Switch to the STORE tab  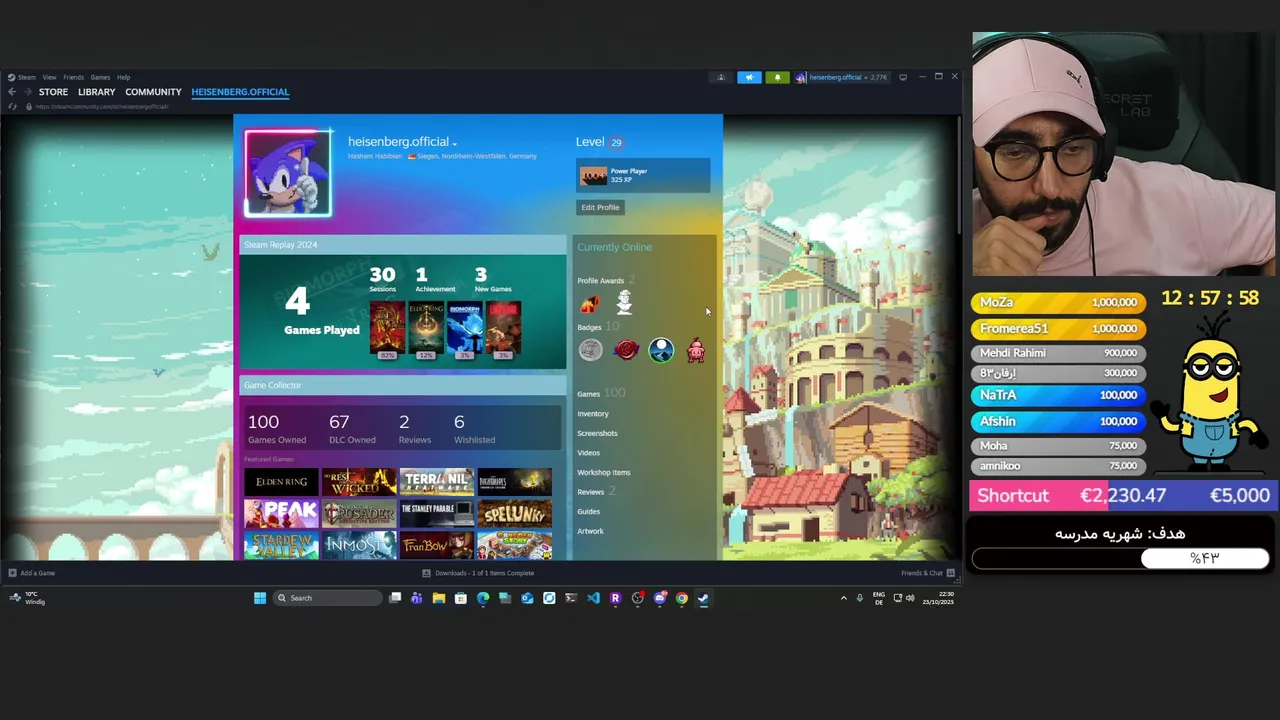pos(53,92)
